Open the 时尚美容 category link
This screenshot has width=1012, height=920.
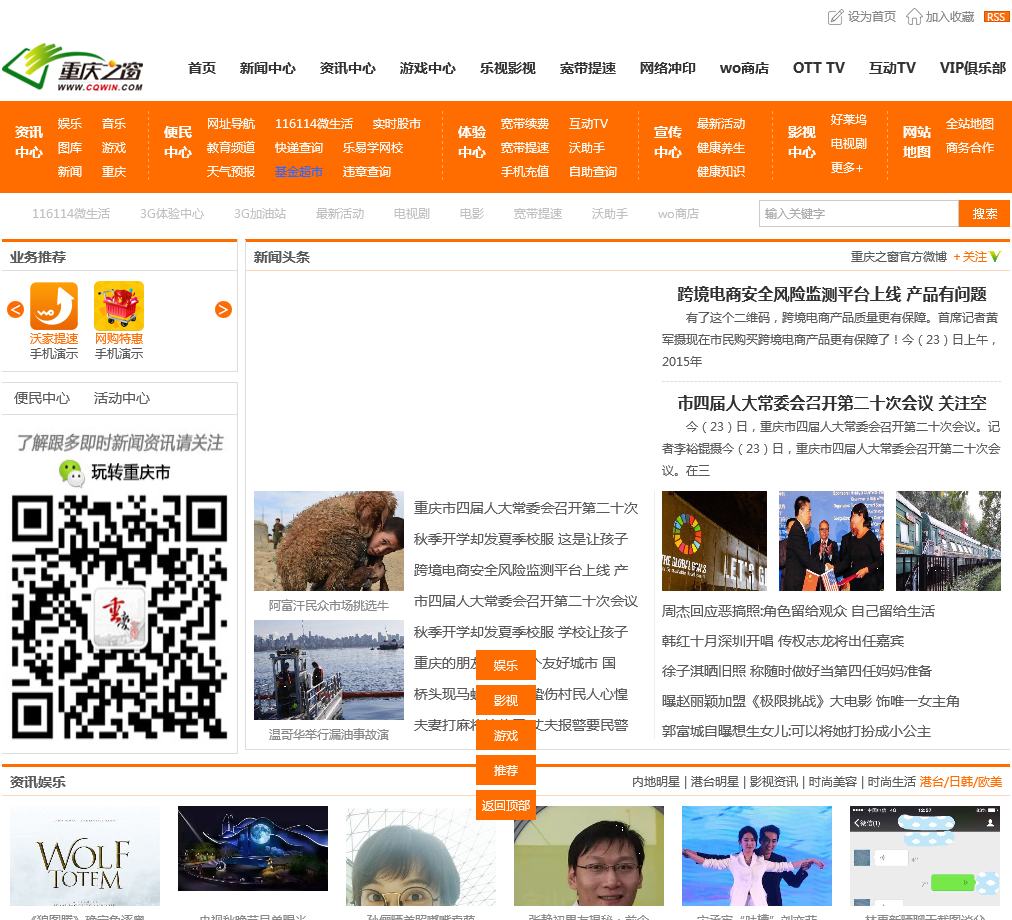pos(833,782)
